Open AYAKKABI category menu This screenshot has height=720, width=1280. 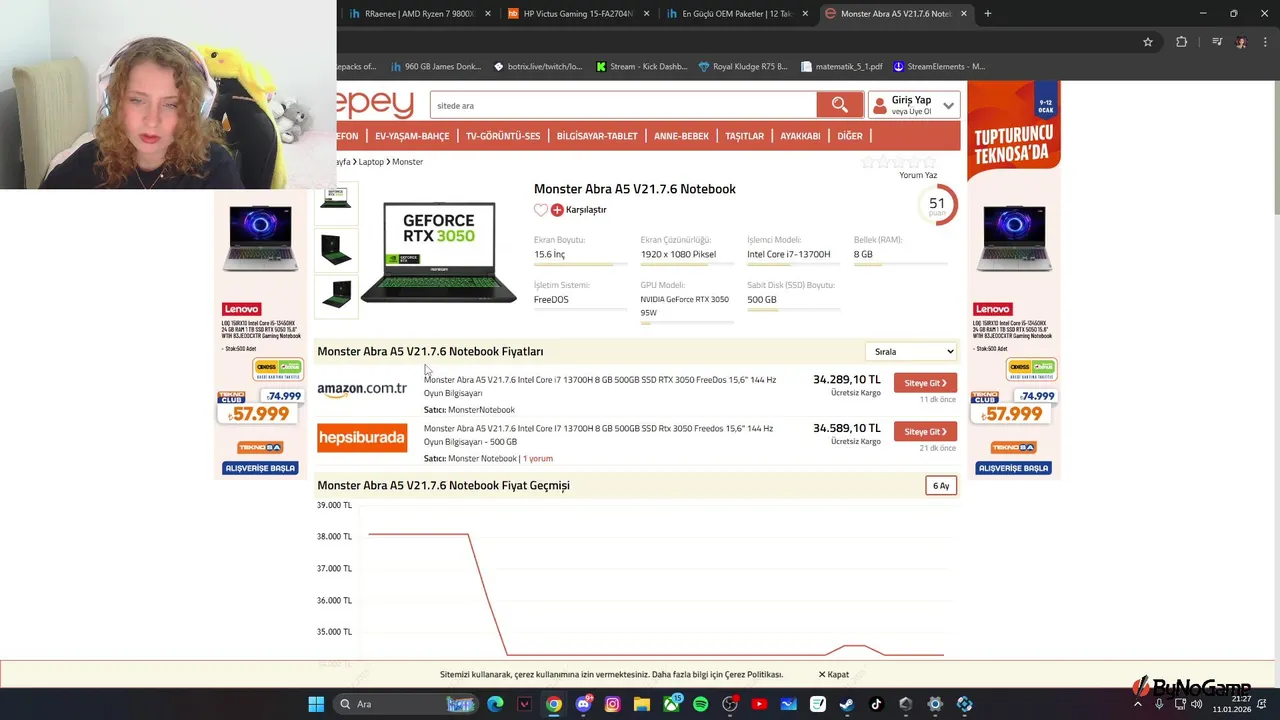tap(800, 136)
